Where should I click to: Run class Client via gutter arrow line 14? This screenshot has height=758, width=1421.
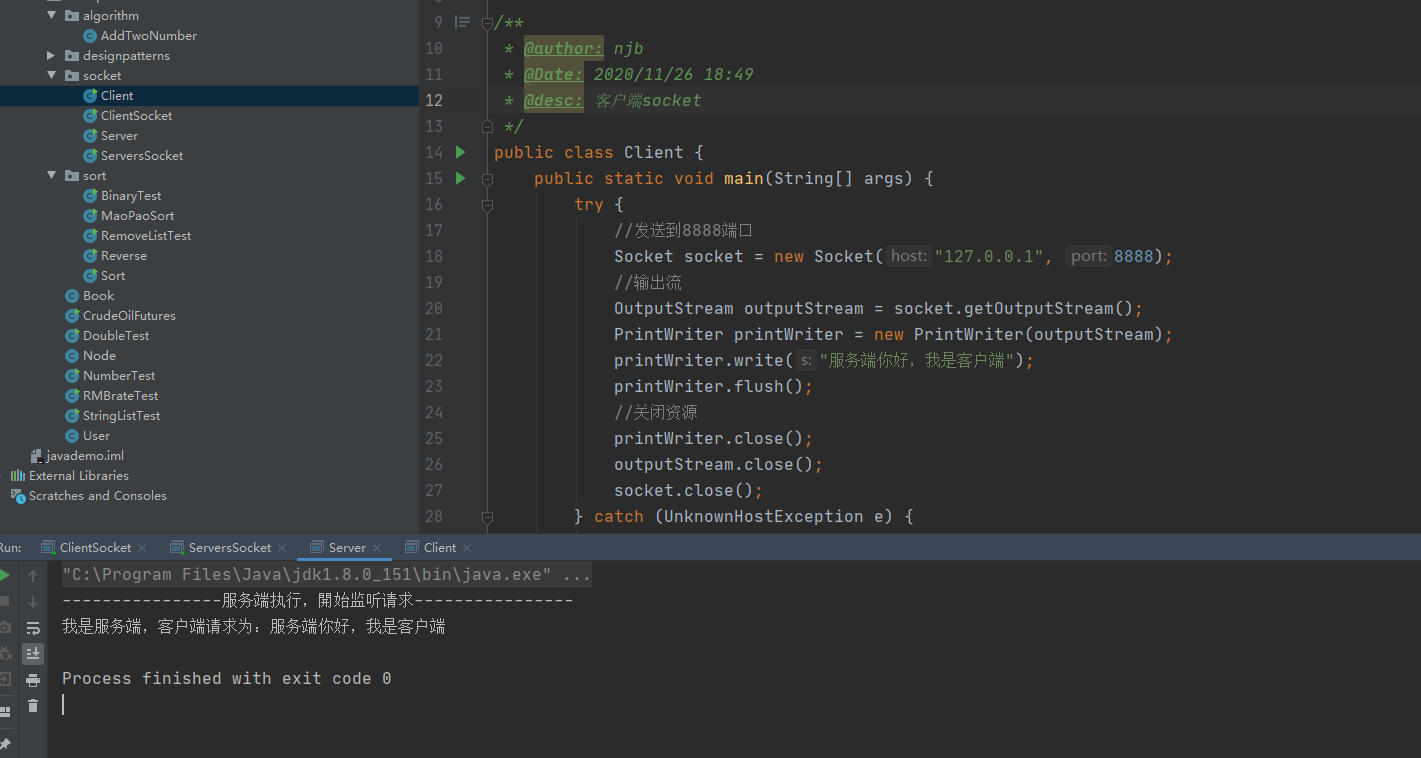pyautogui.click(x=460, y=152)
